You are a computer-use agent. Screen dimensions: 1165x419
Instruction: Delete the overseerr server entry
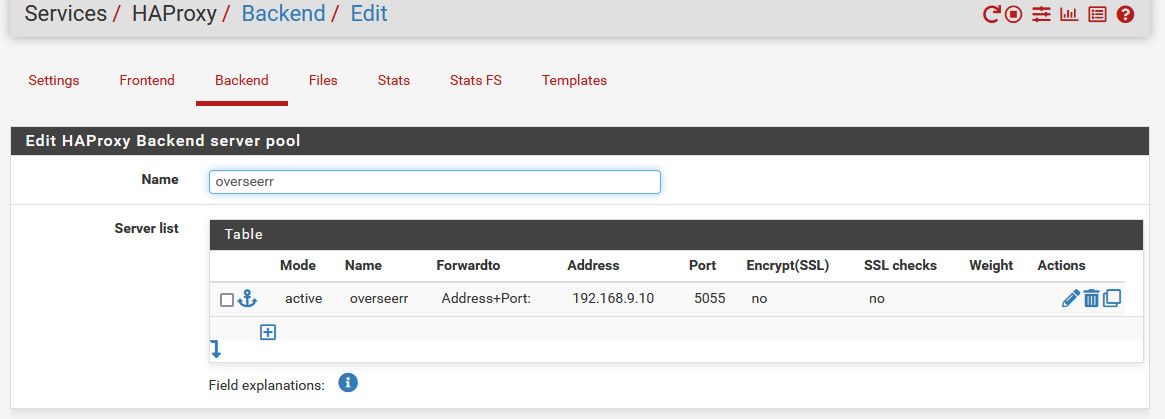1091,299
